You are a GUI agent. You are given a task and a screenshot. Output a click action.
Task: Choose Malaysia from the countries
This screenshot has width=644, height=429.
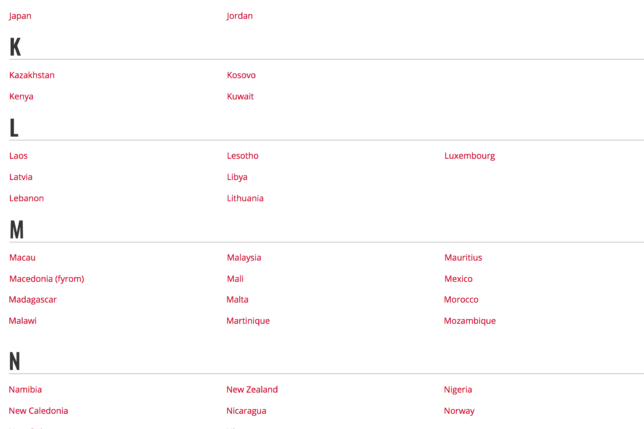(243, 258)
